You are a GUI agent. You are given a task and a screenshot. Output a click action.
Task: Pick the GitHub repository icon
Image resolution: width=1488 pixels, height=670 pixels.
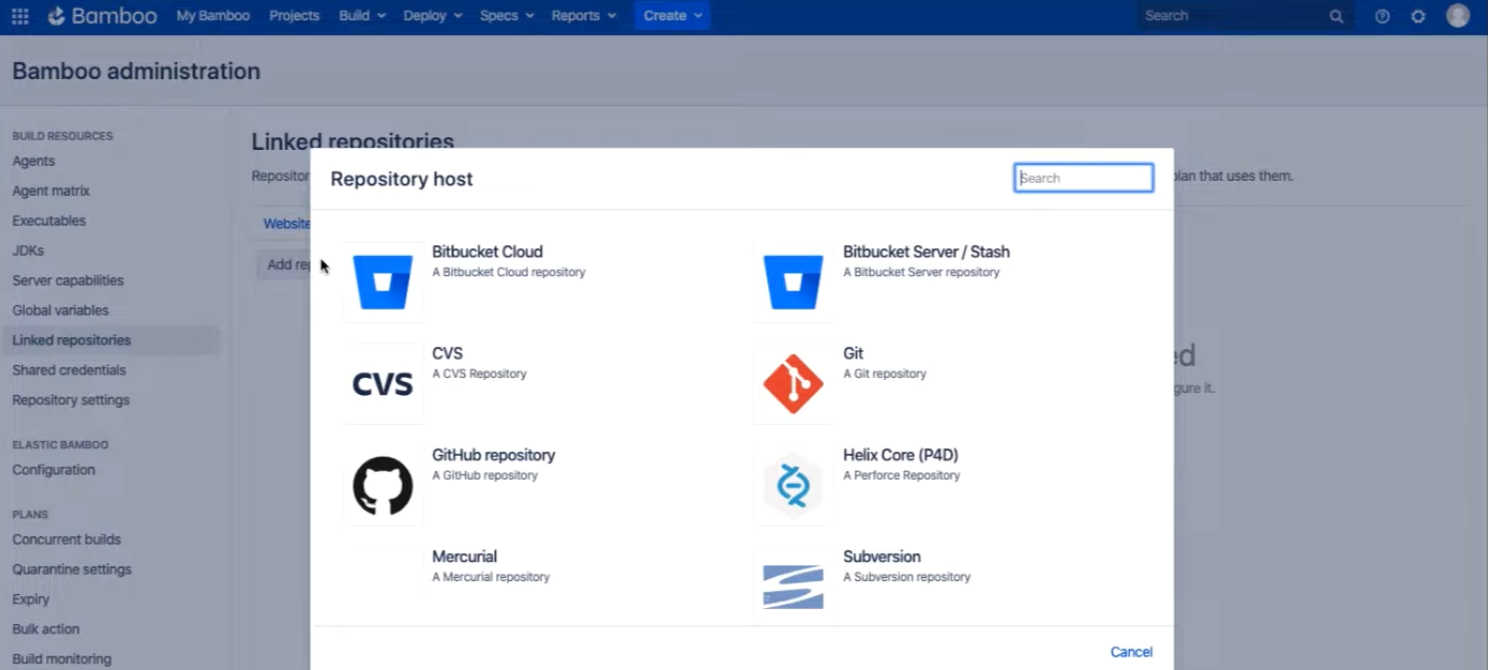tap(383, 485)
